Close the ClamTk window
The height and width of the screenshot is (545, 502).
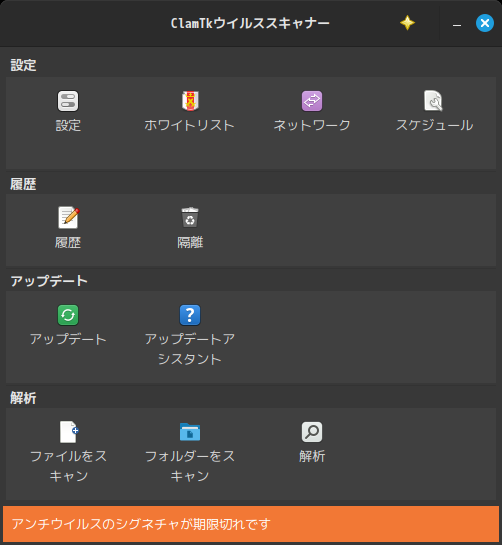[485, 23]
